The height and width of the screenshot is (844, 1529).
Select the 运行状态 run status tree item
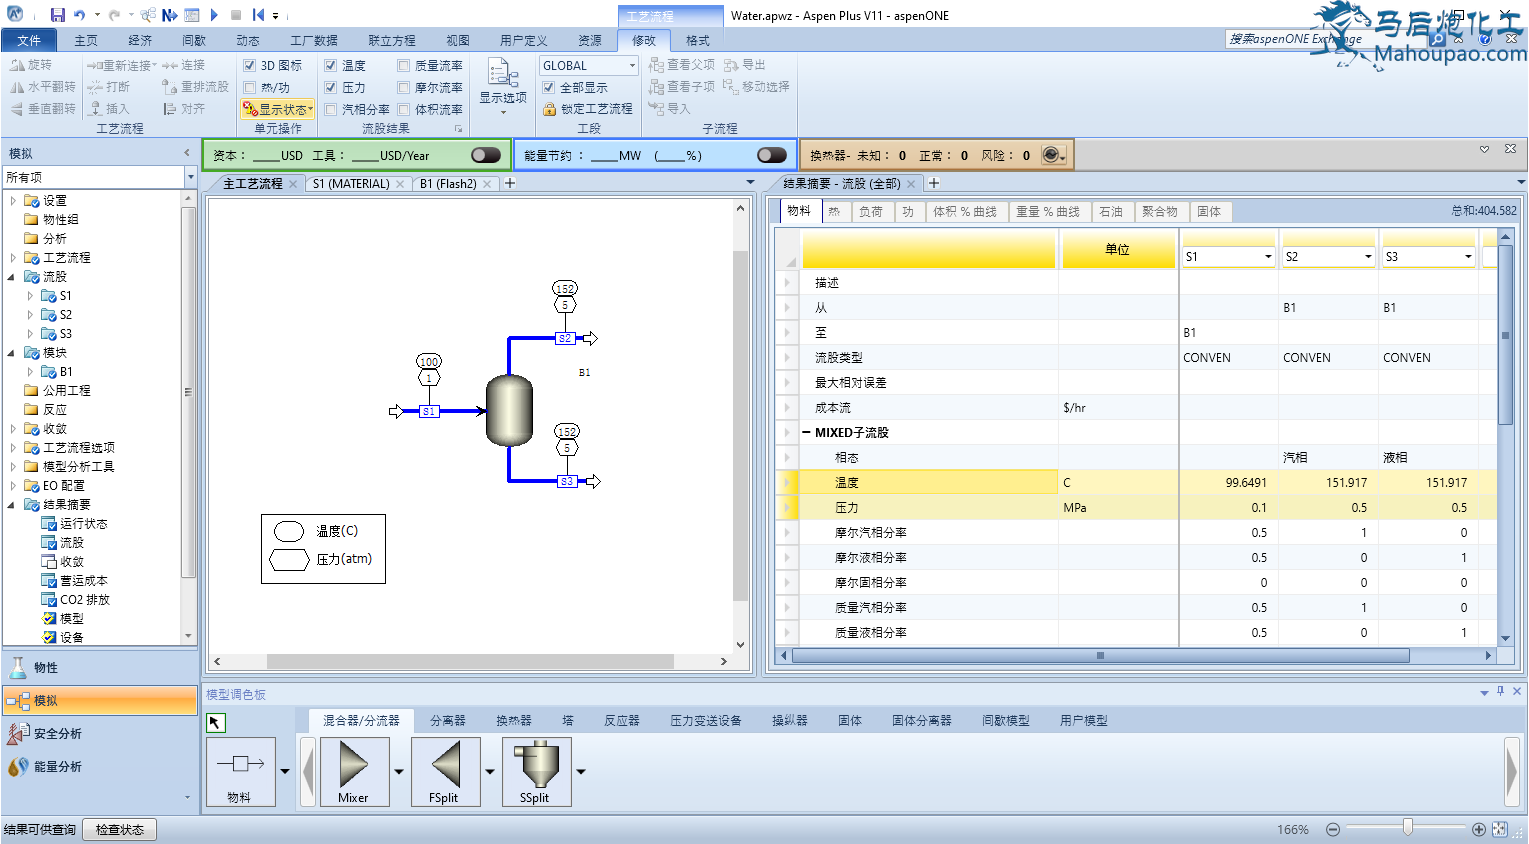point(83,524)
